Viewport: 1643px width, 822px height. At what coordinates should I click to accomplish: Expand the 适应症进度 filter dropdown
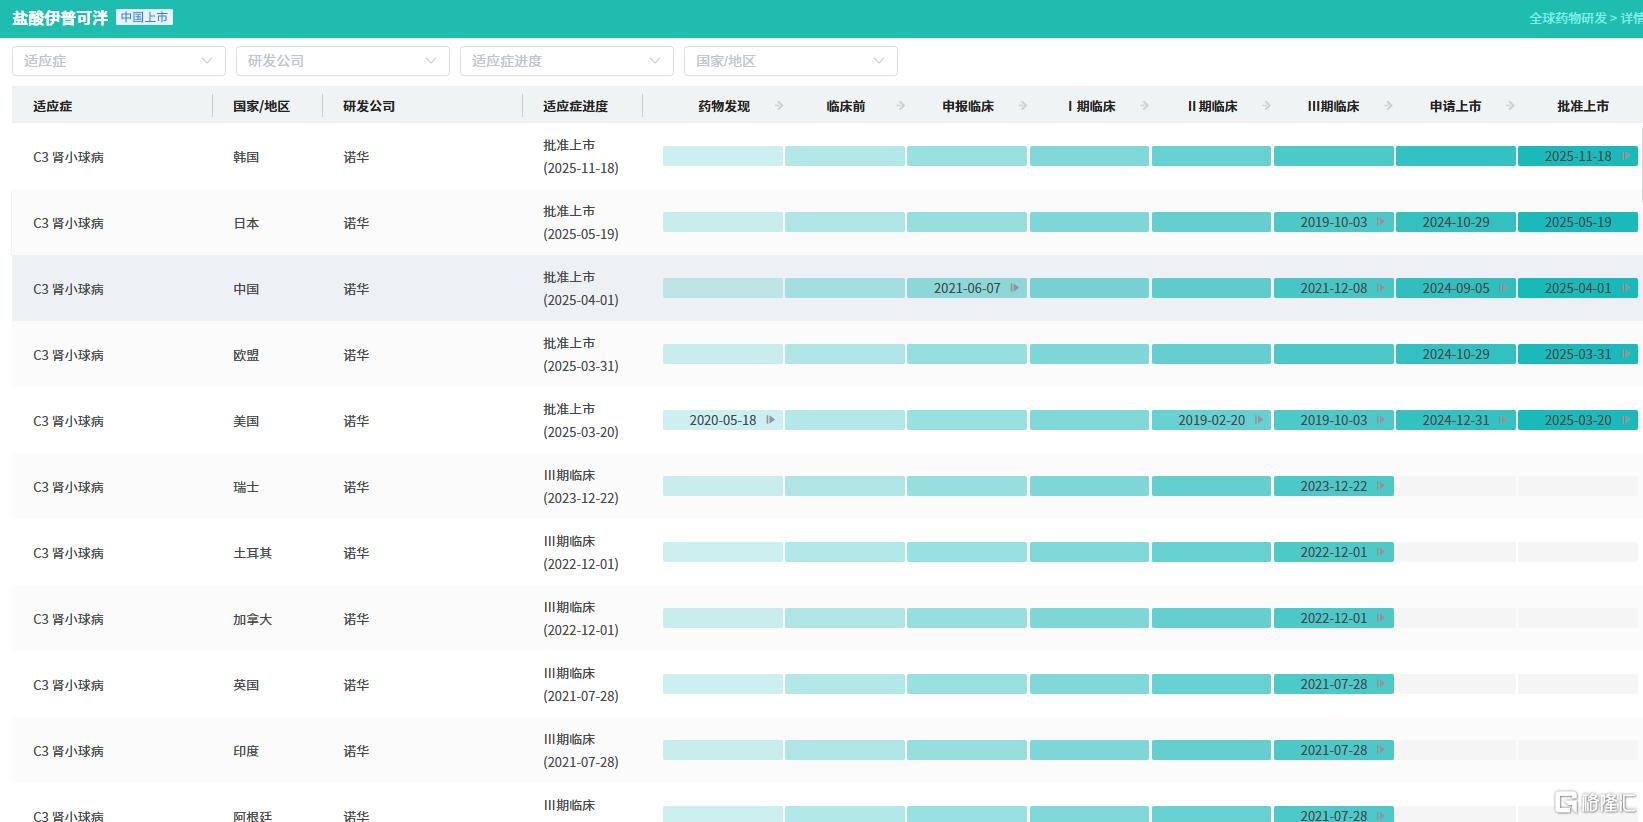(x=567, y=61)
